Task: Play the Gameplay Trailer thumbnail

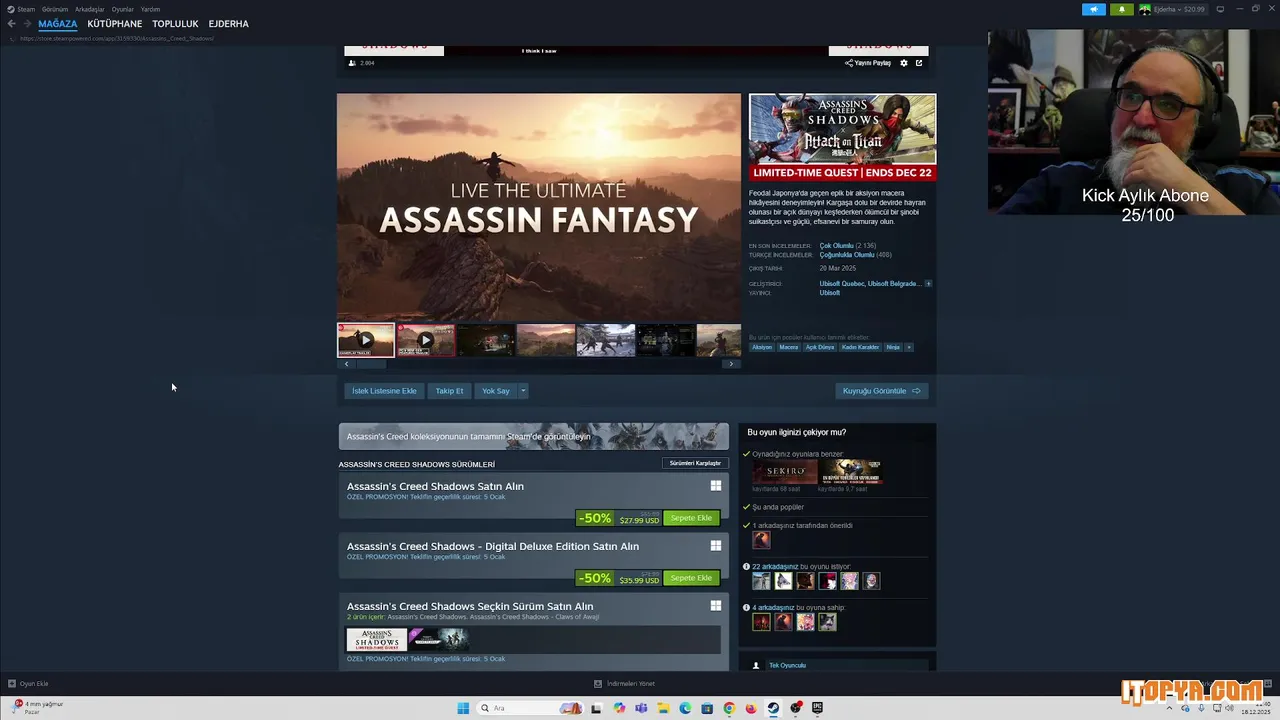Action: tap(366, 340)
